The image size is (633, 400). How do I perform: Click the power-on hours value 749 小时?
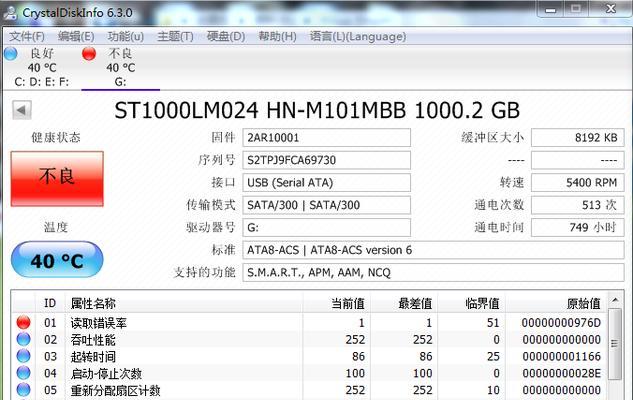coord(578,228)
